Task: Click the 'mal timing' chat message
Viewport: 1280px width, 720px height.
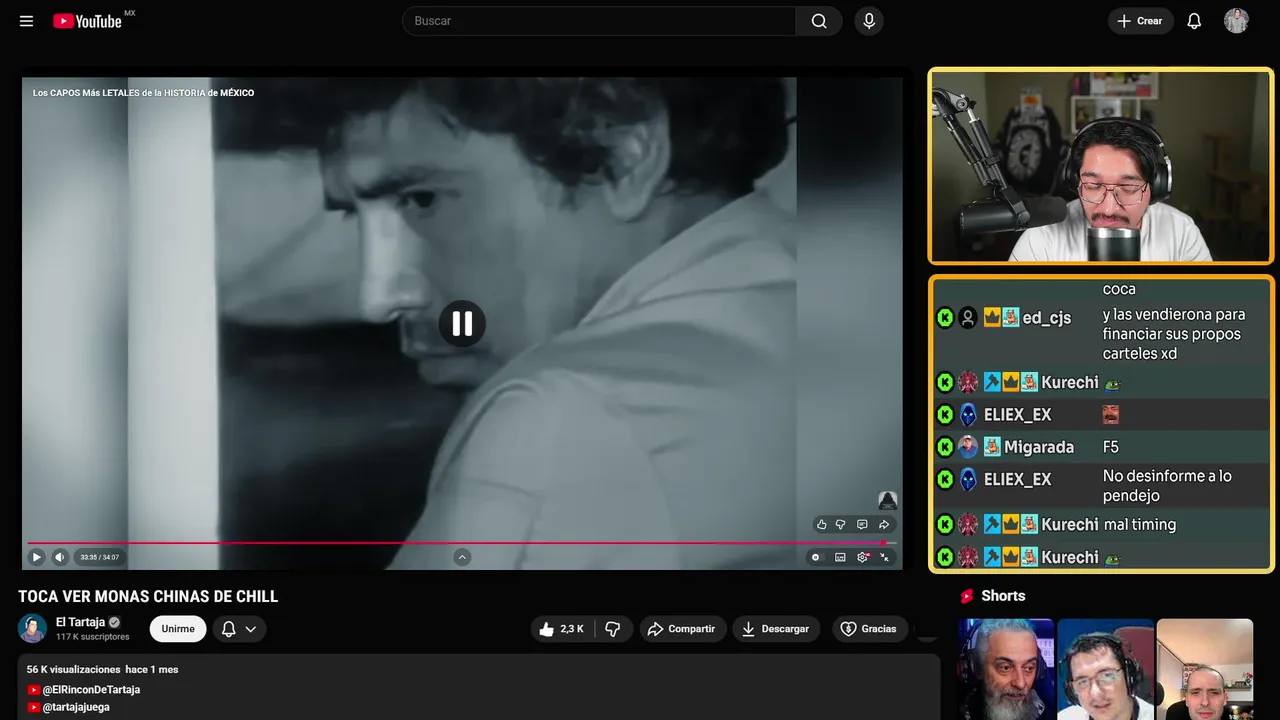Action: coord(1140,524)
